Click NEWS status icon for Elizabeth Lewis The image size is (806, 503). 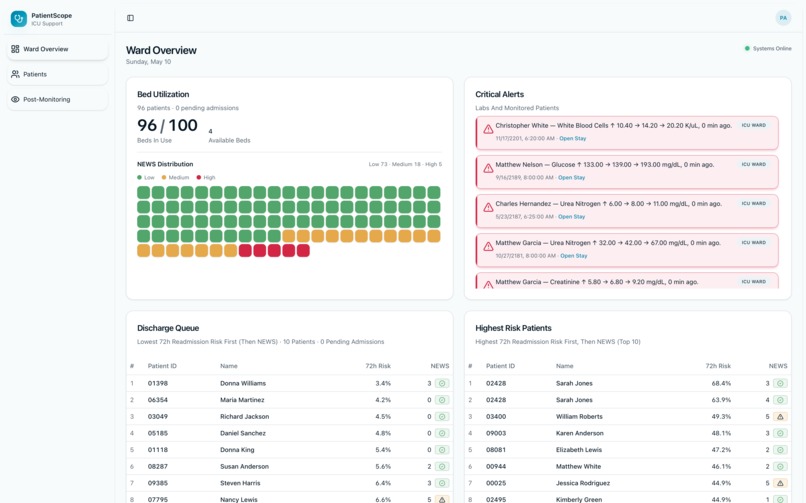point(780,450)
